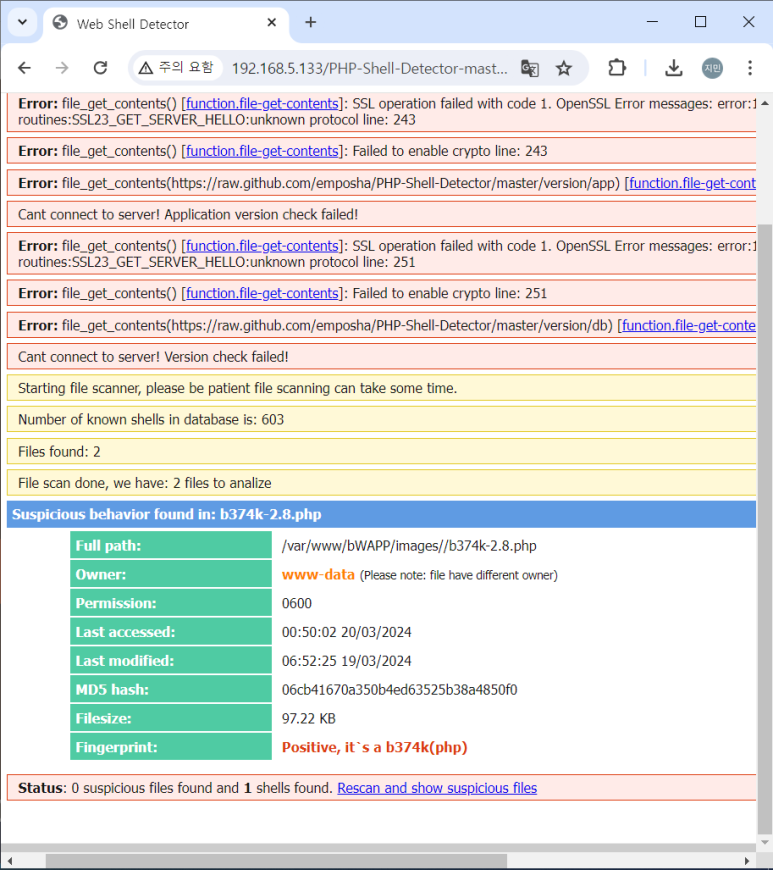
Task: Click the vertical scrollbar thumb
Action: pos(765,528)
